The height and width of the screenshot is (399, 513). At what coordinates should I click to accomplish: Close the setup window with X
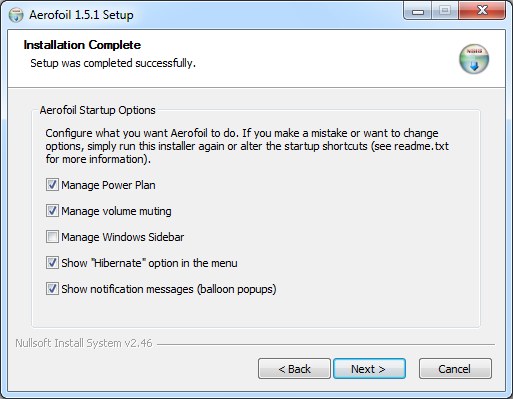tap(482, 11)
